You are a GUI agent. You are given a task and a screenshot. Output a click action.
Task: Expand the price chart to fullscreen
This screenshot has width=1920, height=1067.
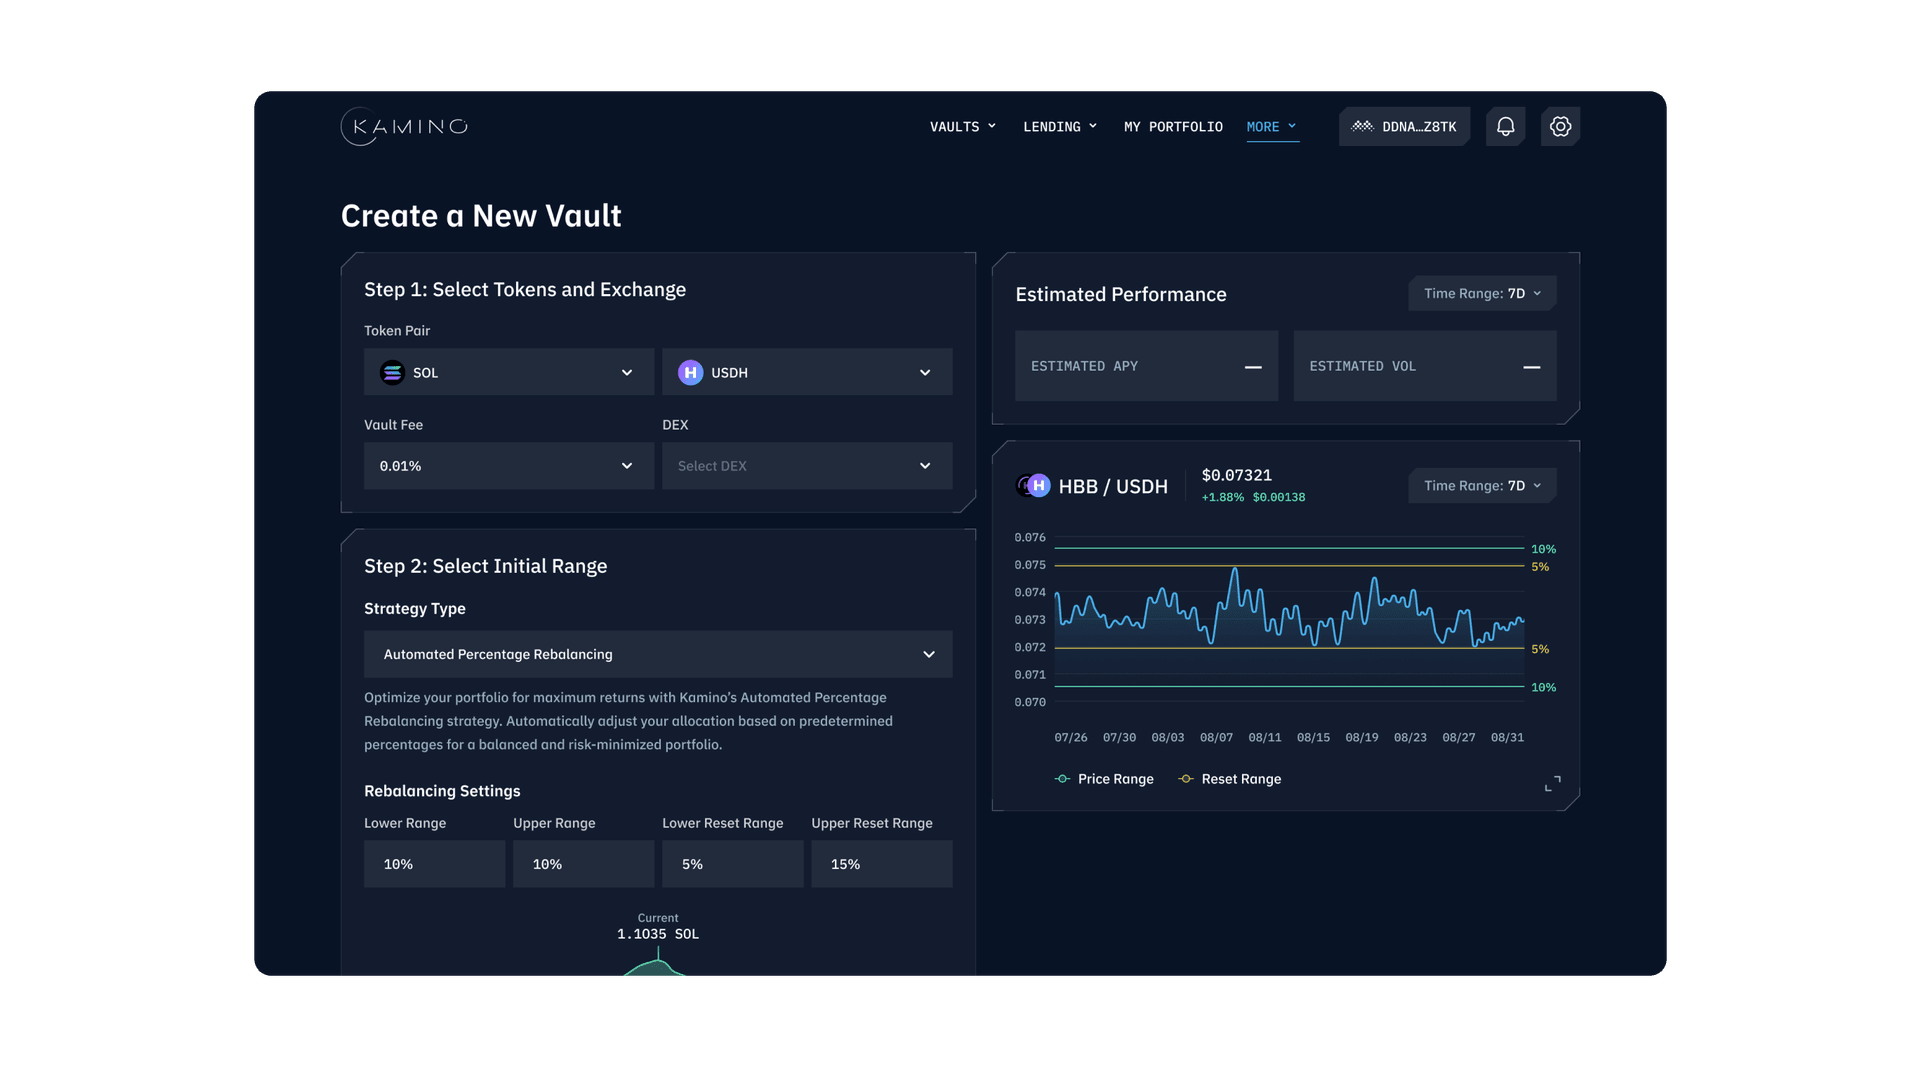[1552, 784]
